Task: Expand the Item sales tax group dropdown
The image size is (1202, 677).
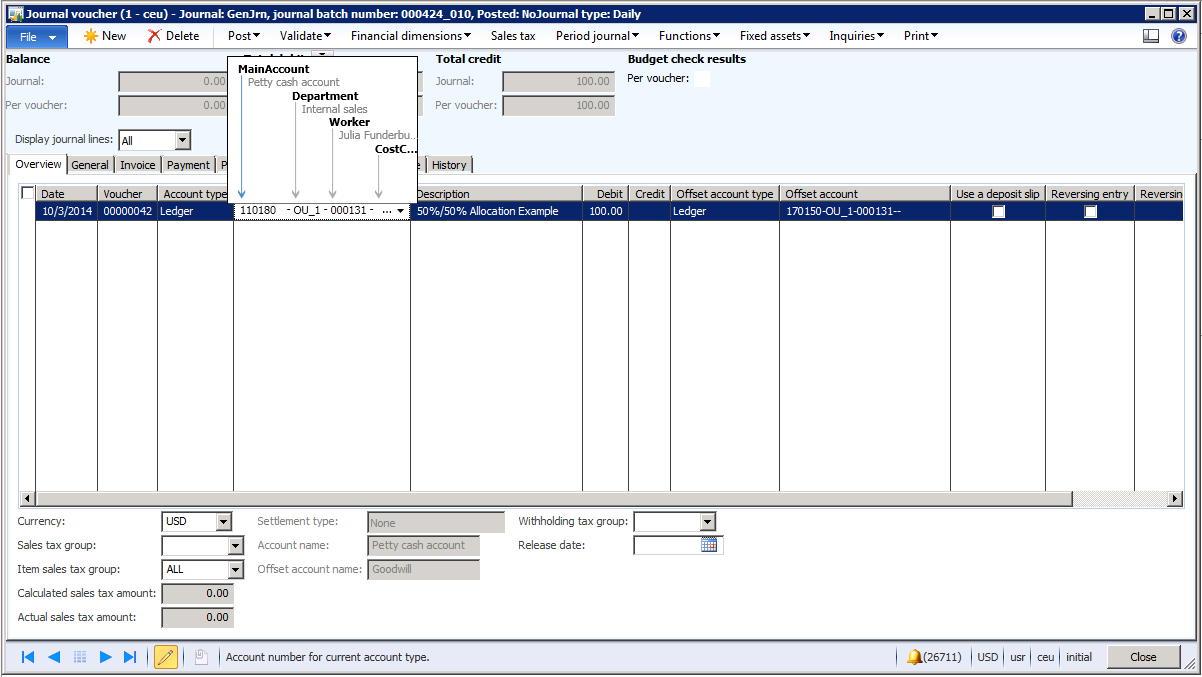Action: click(236, 570)
